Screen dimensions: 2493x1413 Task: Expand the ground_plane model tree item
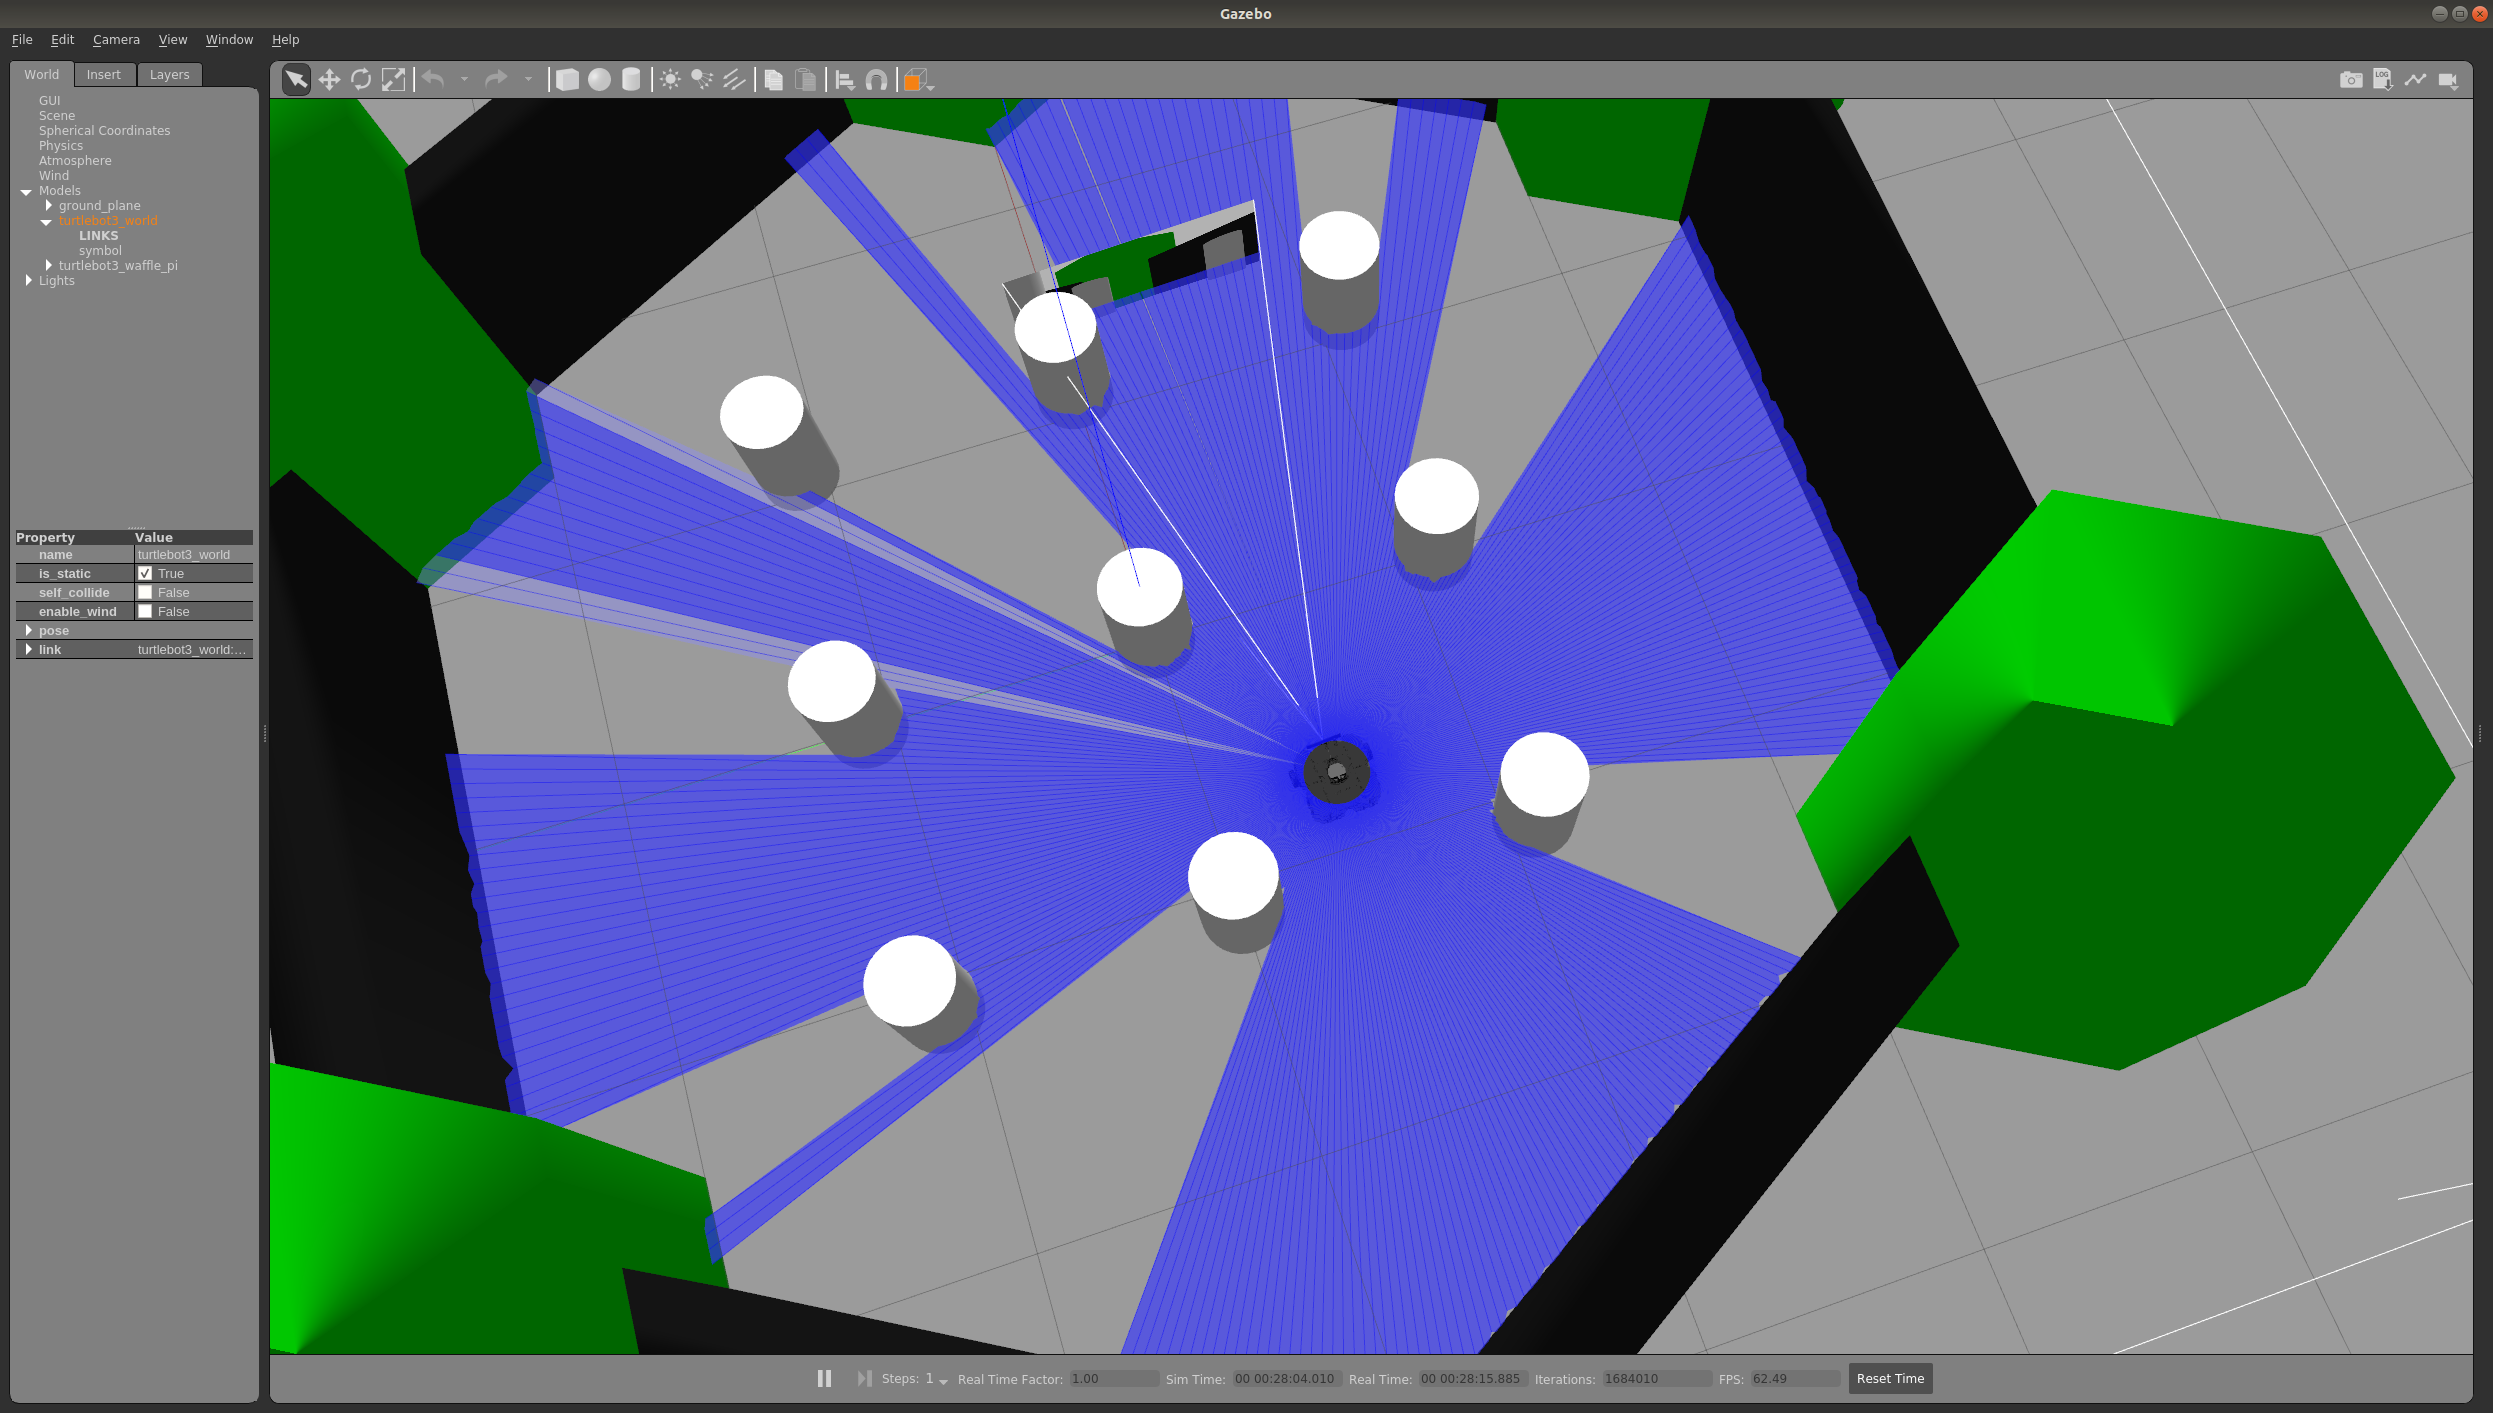click(48, 205)
